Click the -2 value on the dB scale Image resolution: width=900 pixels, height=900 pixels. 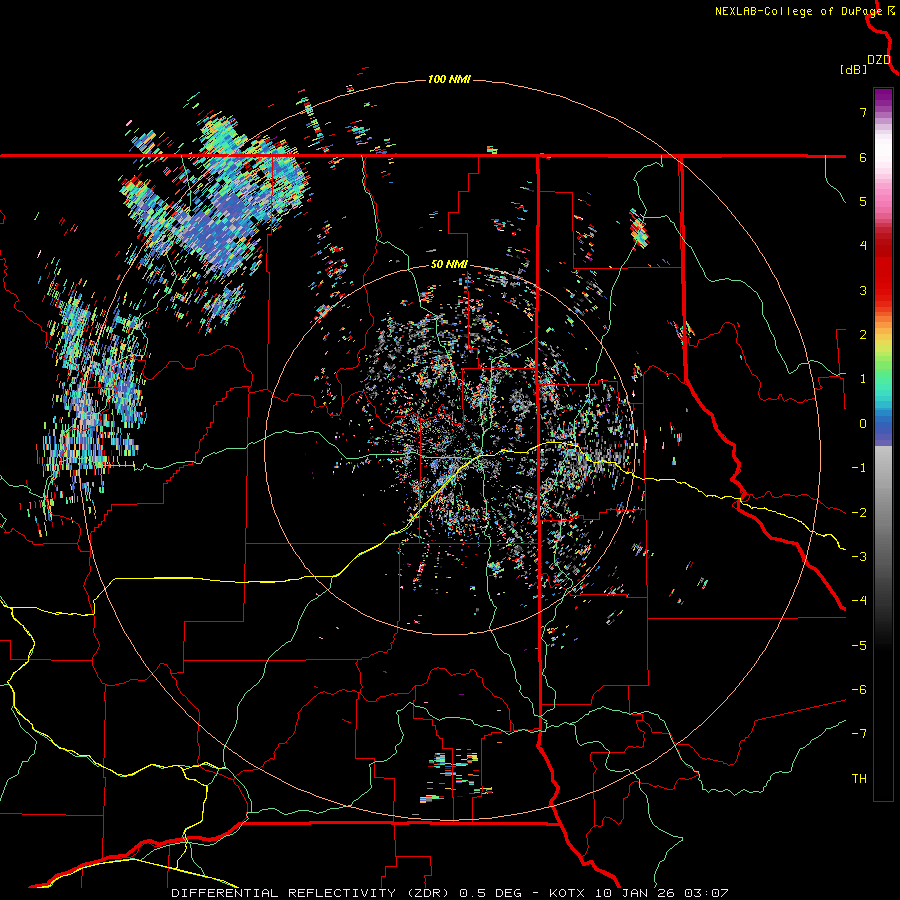859,513
